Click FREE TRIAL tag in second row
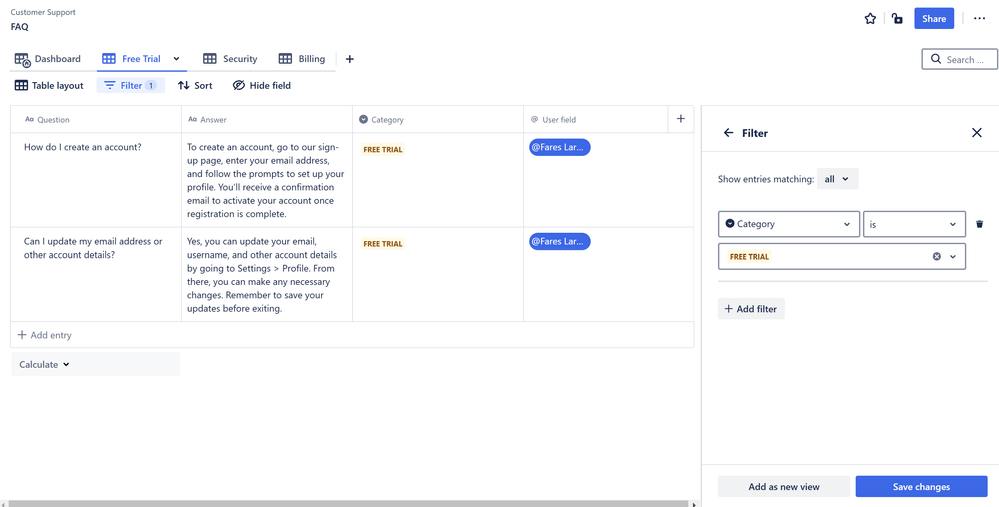 (x=383, y=244)
